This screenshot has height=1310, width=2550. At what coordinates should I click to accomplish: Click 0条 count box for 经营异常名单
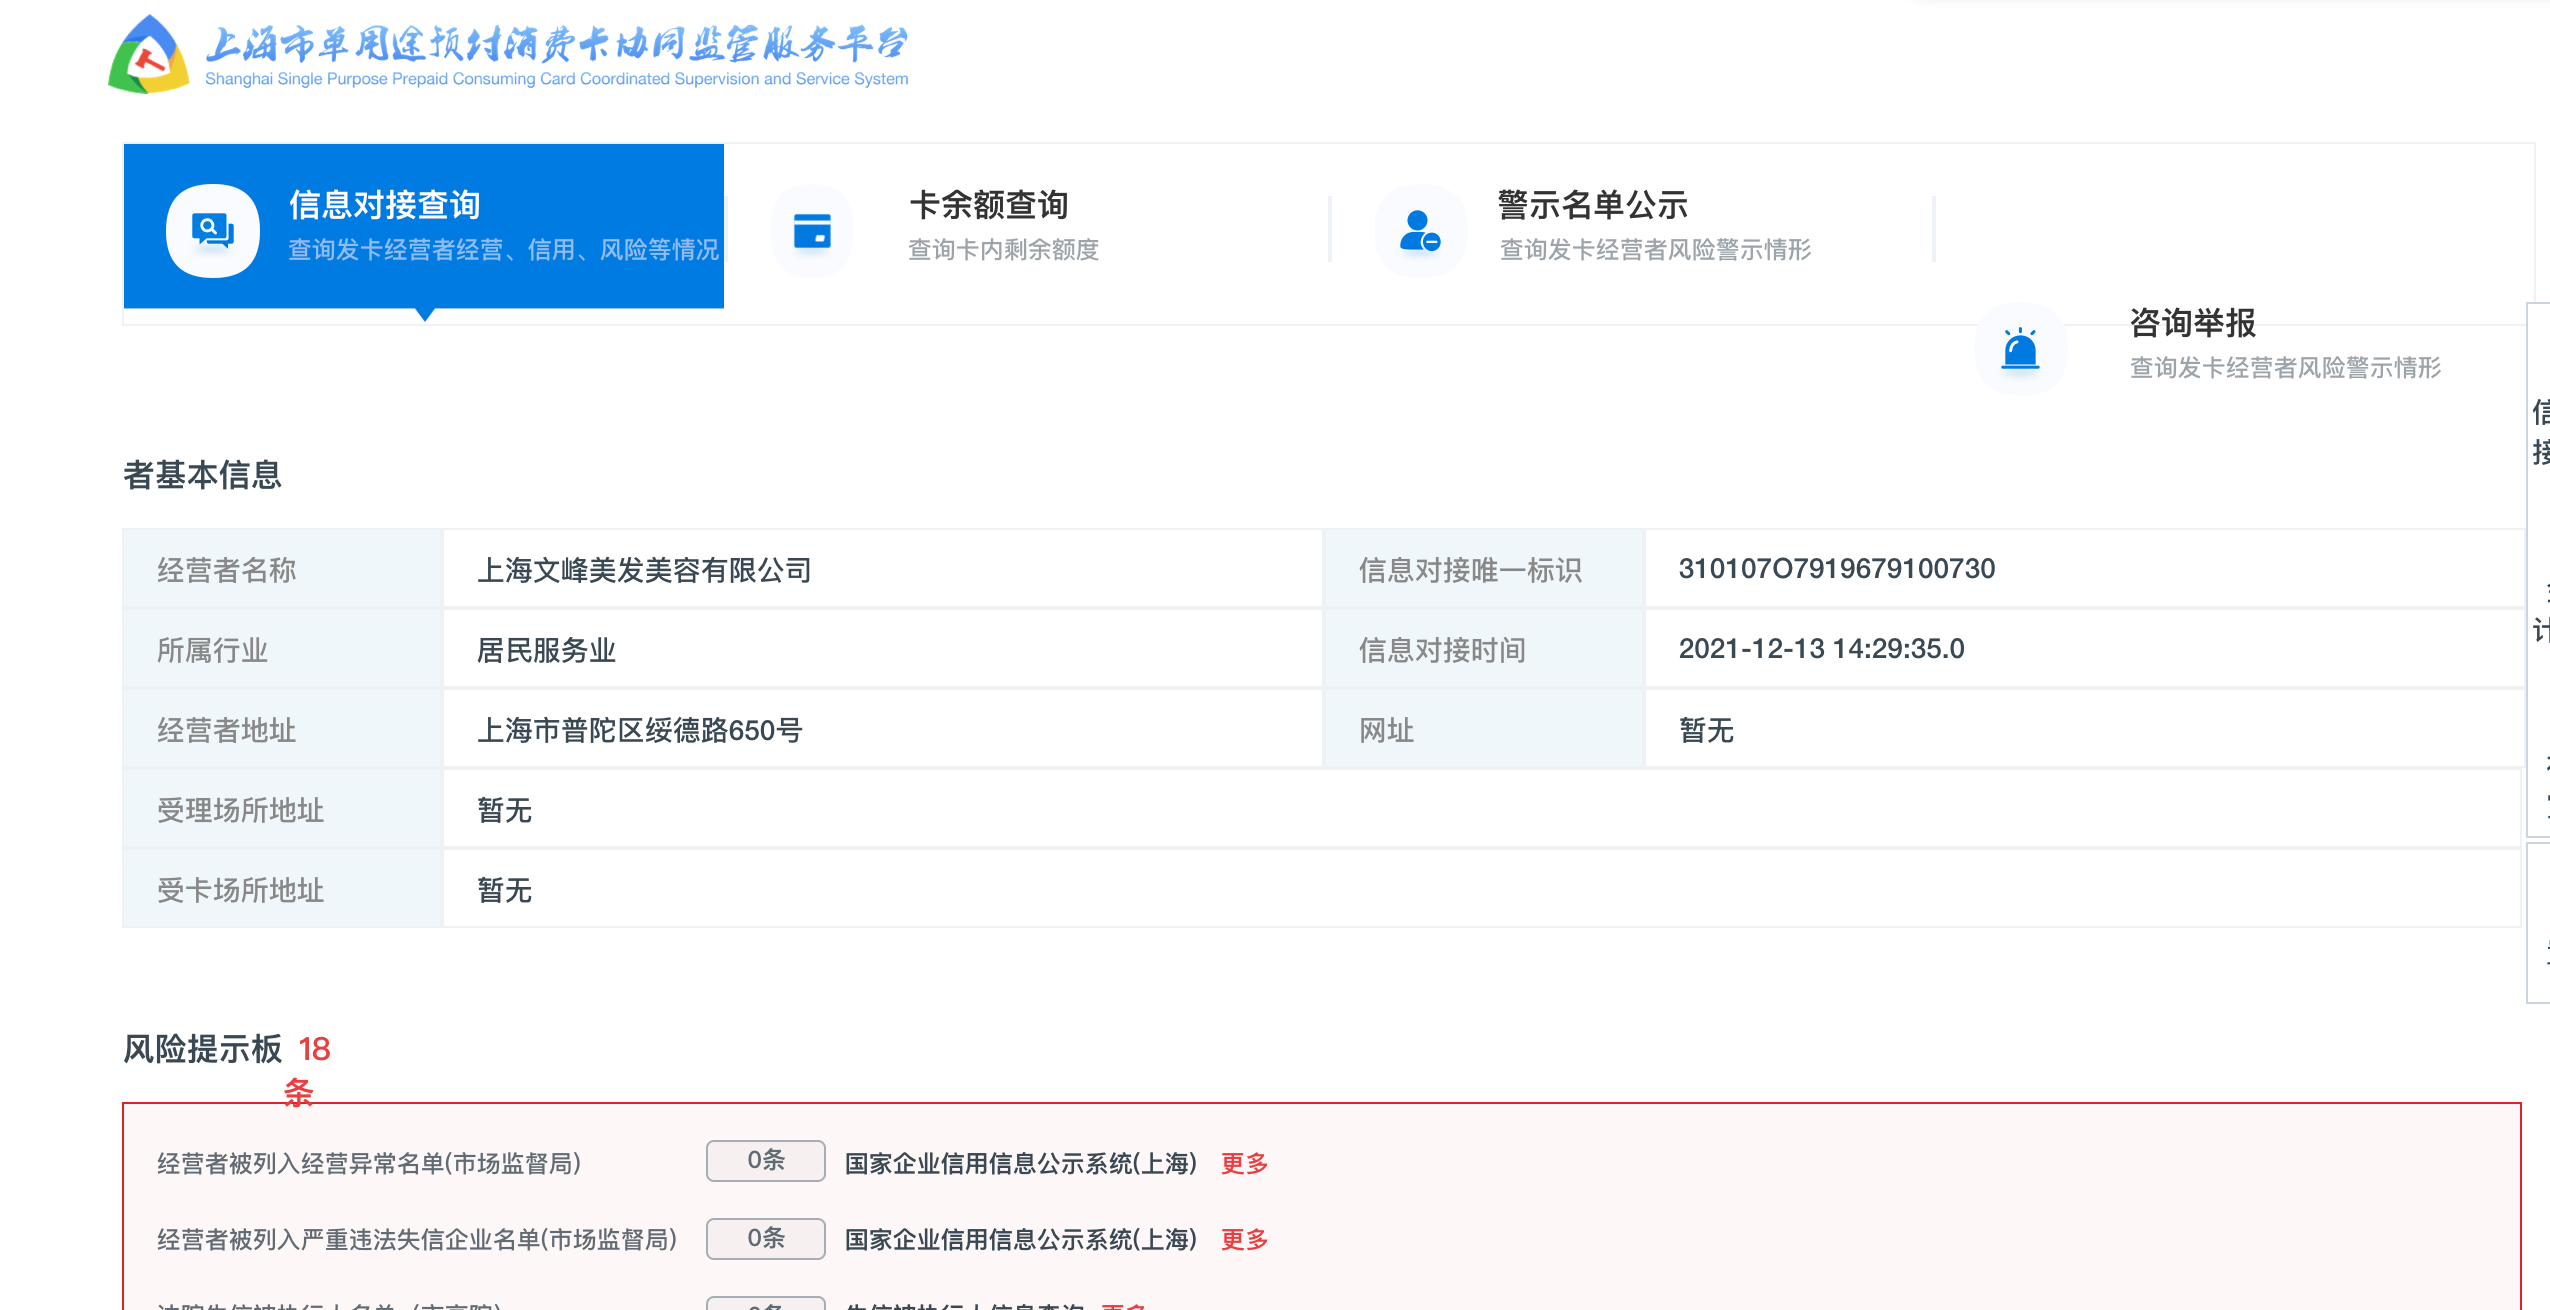coord(765,1160)
